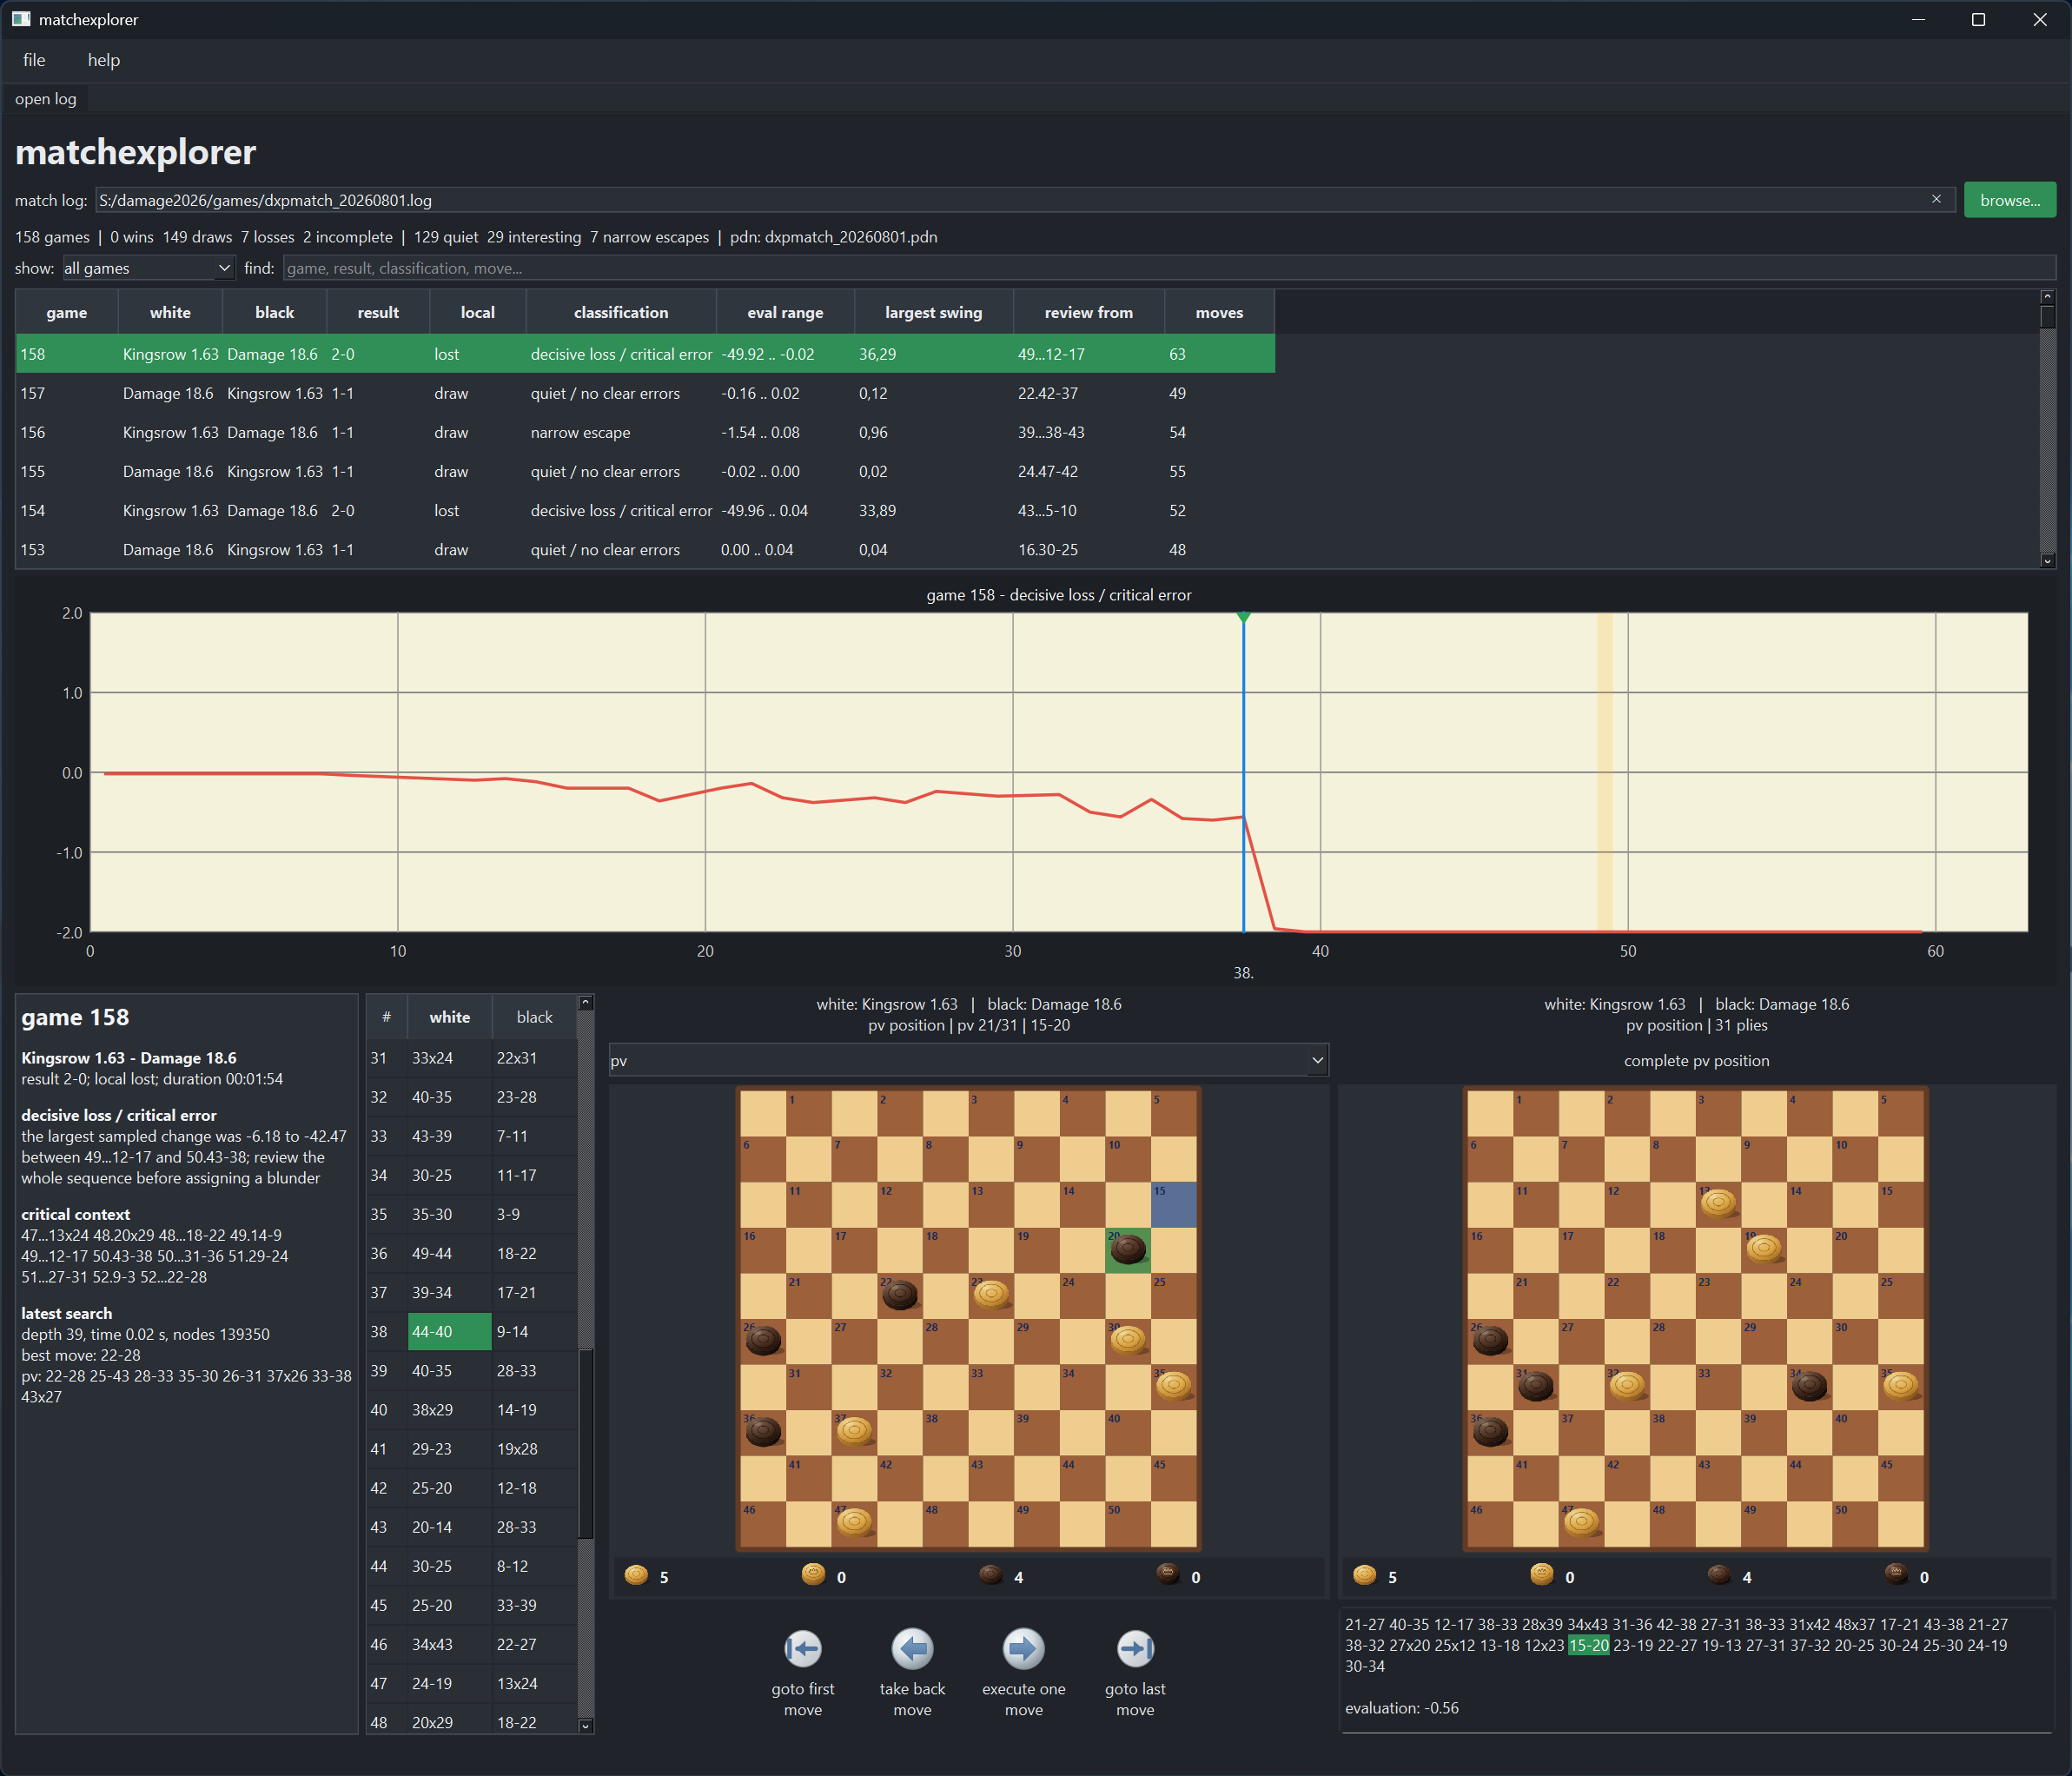The image size is (2072, 1776).
Task: Open the file menu
Action: pyautogui.click(x=34, y=60)
